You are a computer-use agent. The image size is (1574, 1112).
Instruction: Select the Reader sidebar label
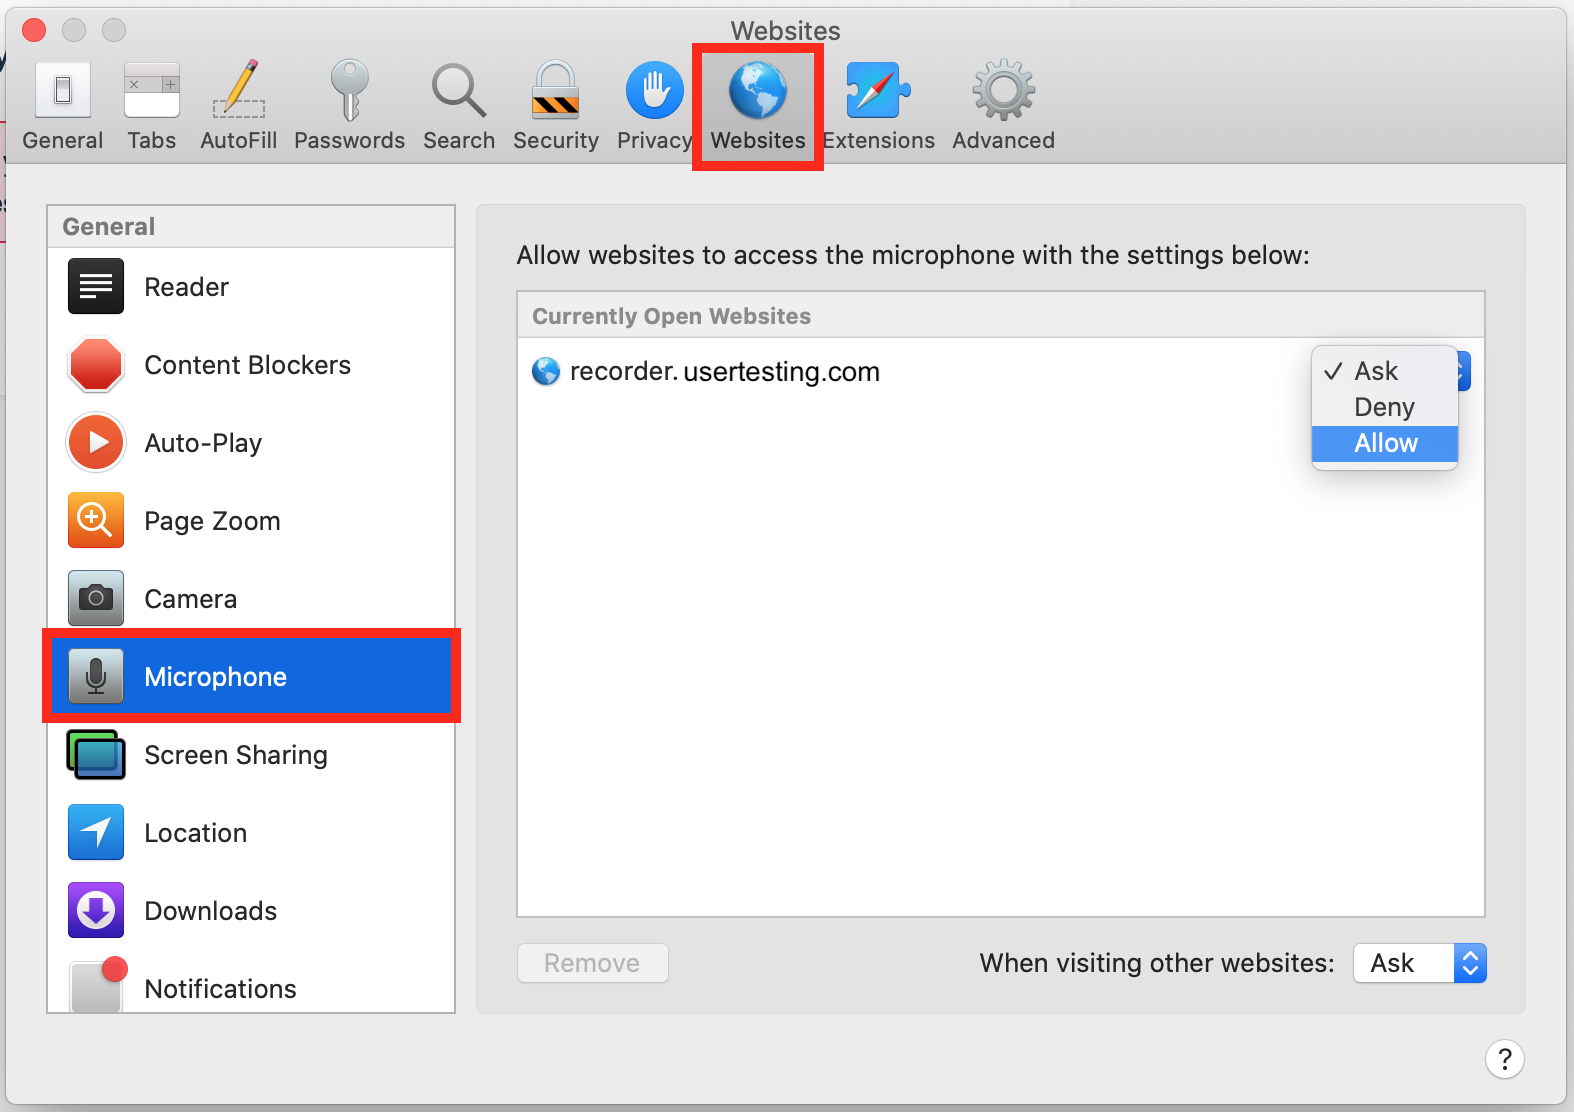(x=186, y=287)
